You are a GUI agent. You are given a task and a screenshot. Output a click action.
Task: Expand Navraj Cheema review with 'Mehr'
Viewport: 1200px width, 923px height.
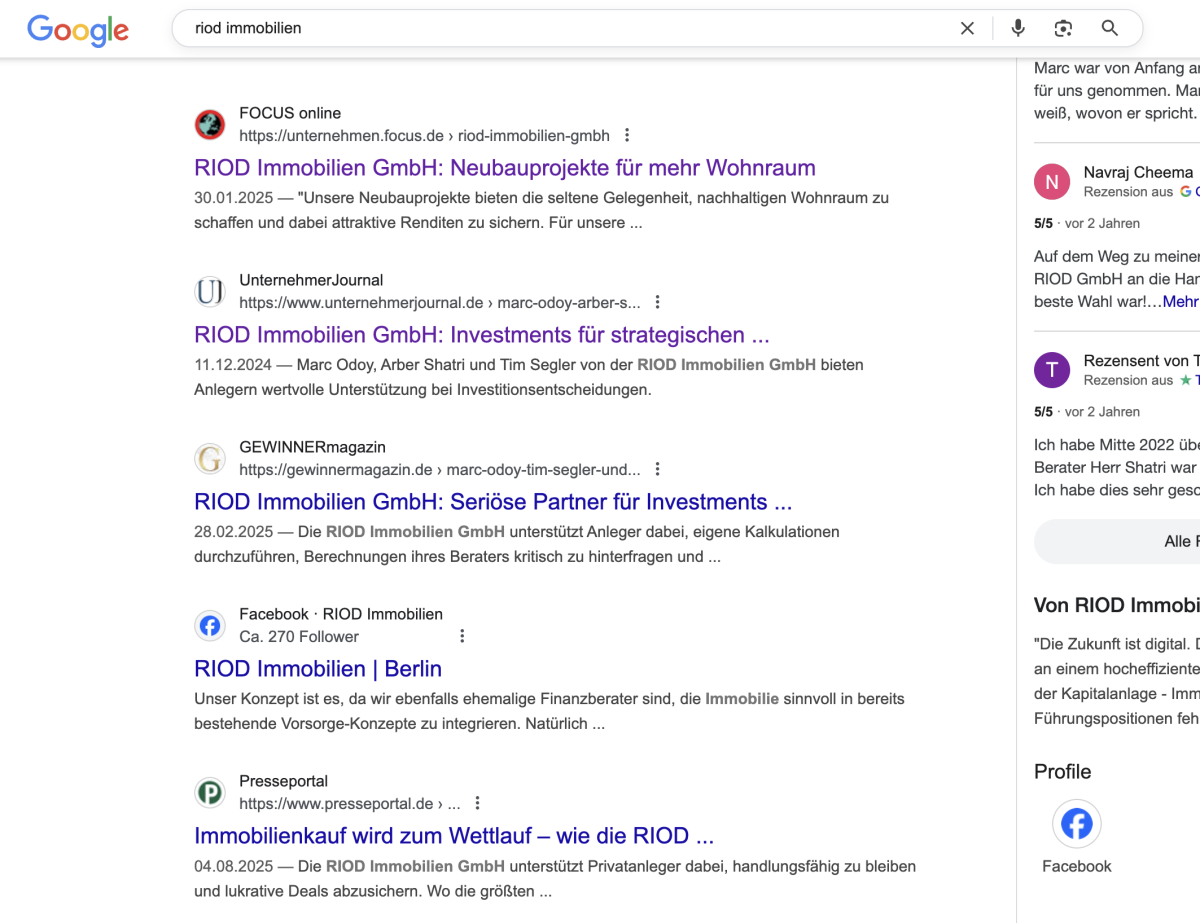(x=1180, y=301)
